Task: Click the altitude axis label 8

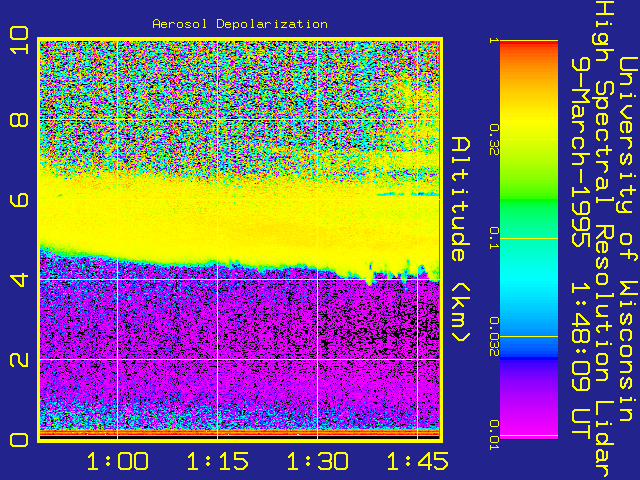Action: pyautogui.click(x=20, y=120)
